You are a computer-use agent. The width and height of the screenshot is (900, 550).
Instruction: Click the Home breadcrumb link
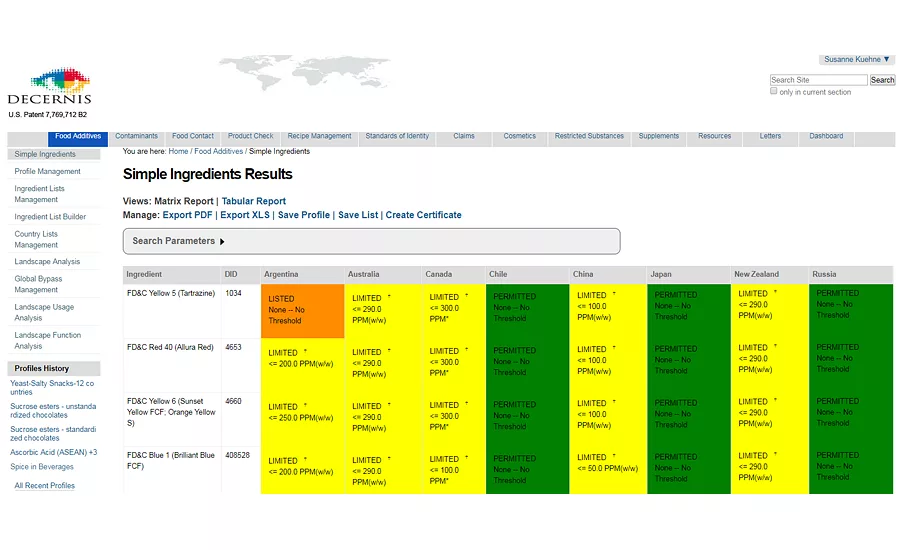[x=178, y=151]
